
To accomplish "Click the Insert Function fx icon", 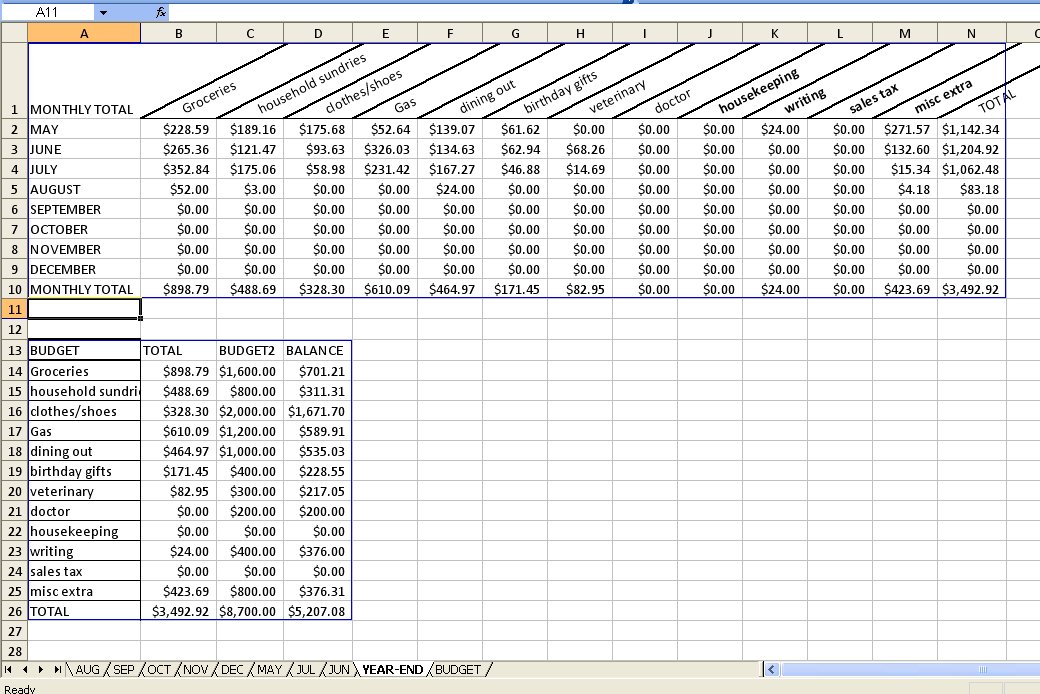I will [161, 13].
